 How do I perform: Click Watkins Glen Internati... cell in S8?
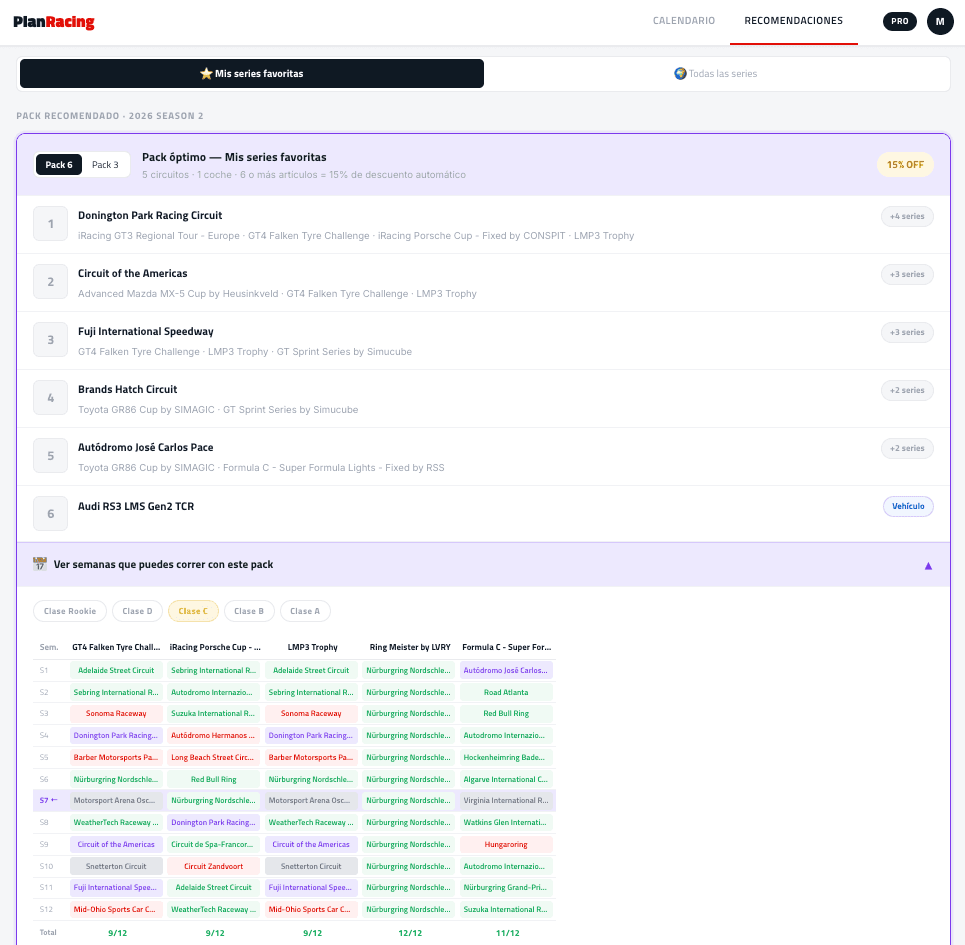click(x=506, y=823)
